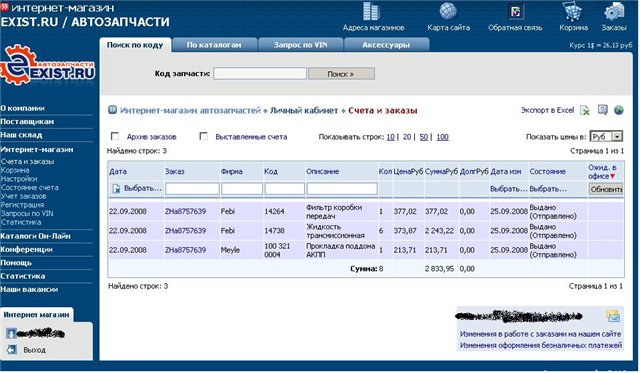Screen dimensions: 640x373
Task: Click the Обновить button
Action: tap(606, 189)
